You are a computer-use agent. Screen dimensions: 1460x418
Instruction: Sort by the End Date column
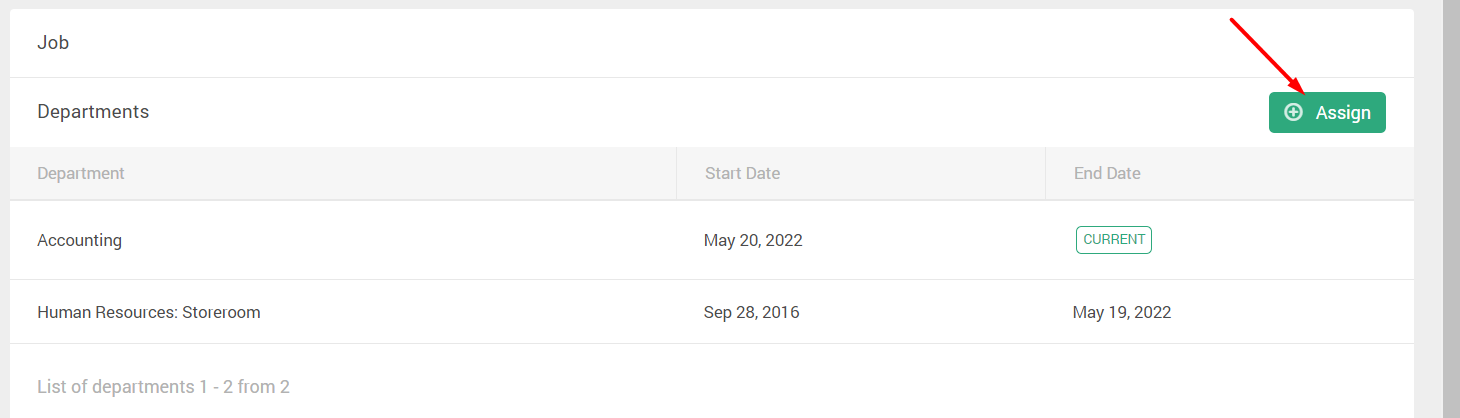point(1107,173)
